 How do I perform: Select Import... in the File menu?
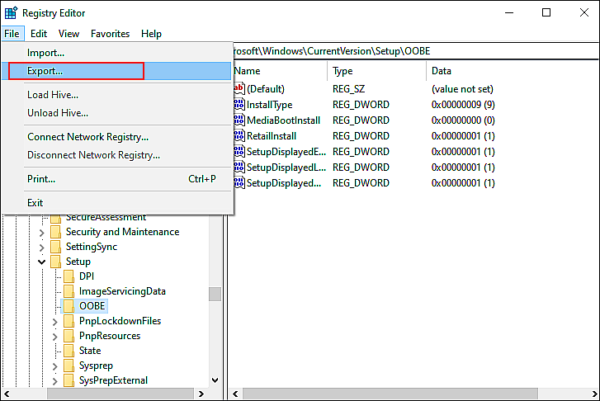click(x=45, y=52)
